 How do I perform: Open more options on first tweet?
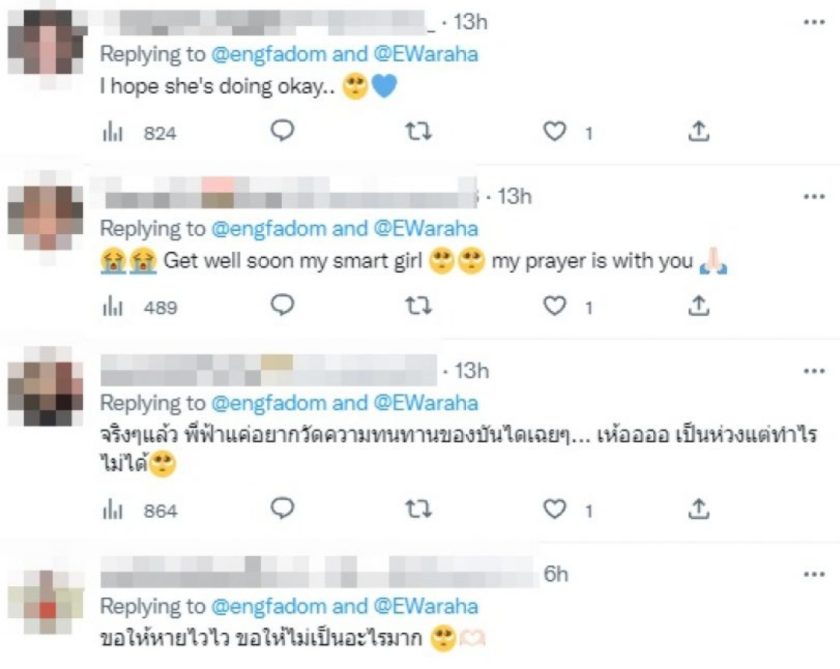point(814,22)
